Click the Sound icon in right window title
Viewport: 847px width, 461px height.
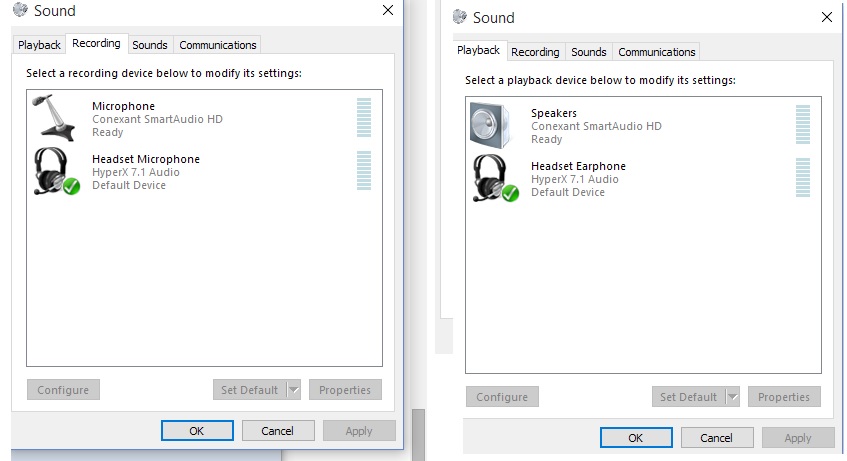point(460,17)
